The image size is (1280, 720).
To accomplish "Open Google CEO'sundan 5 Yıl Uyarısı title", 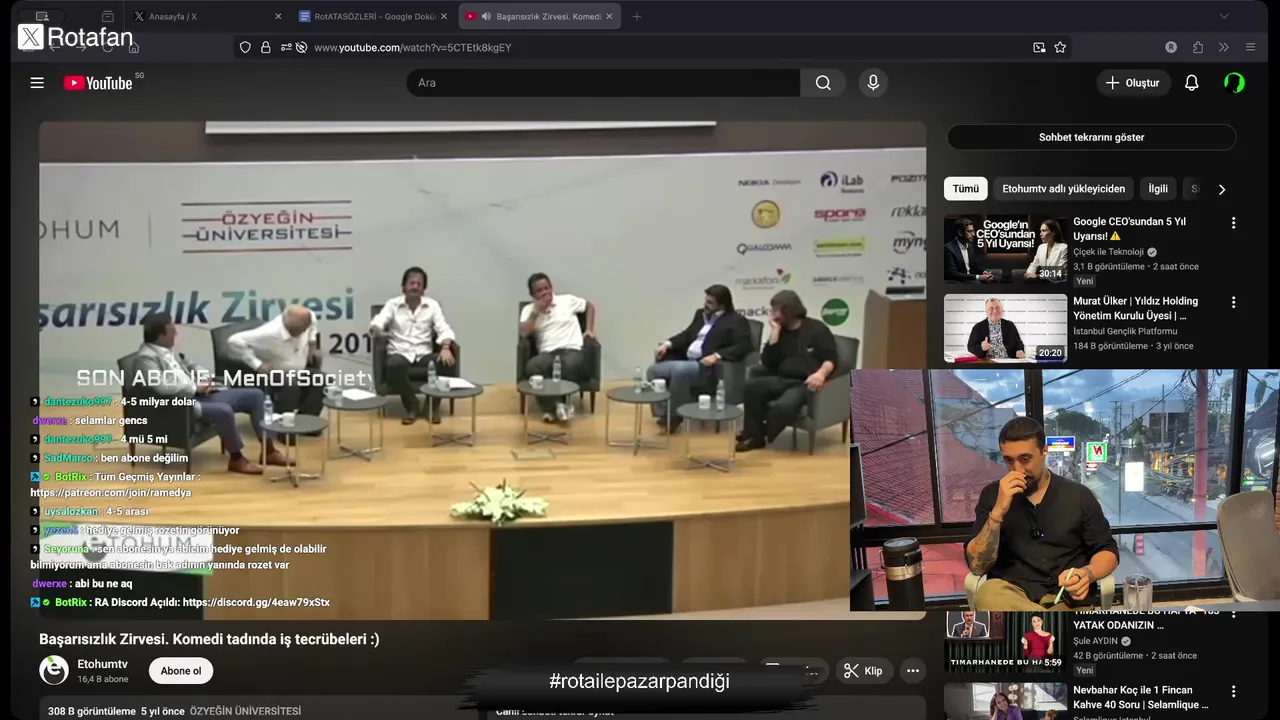I will pyautogui.click(x=1129, y=228).
